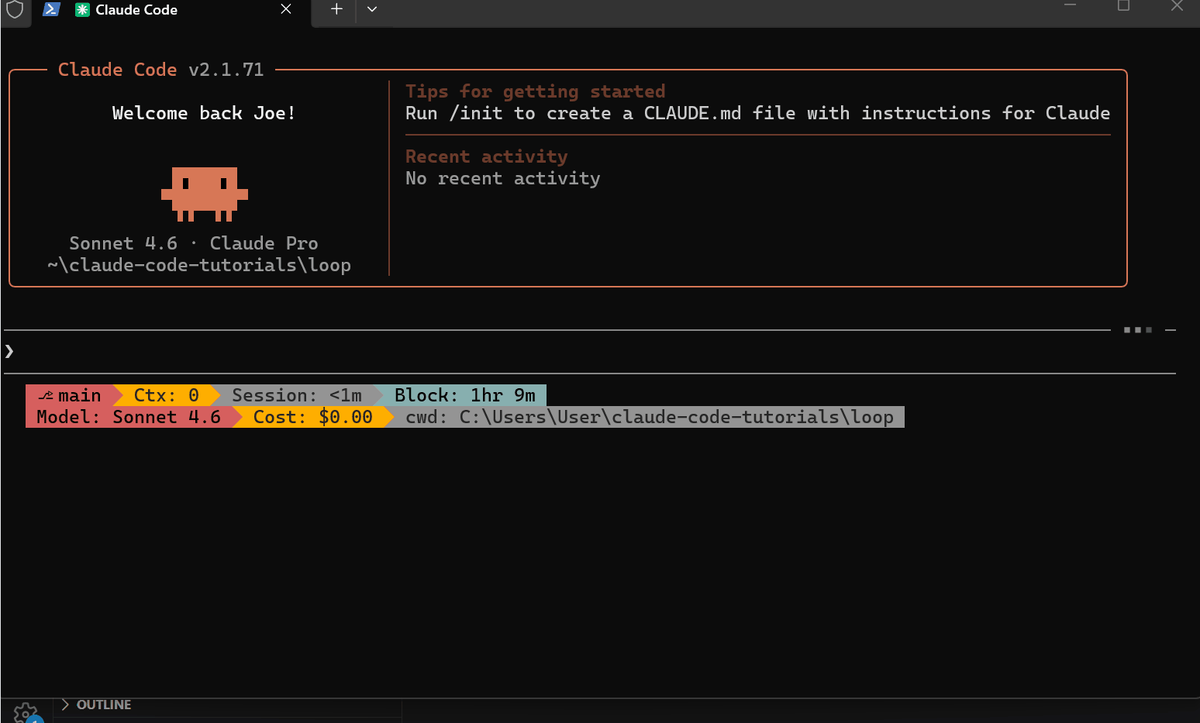The image size is (1200, 723).
Task: Click the prompt input line
Action: point(590,352)
